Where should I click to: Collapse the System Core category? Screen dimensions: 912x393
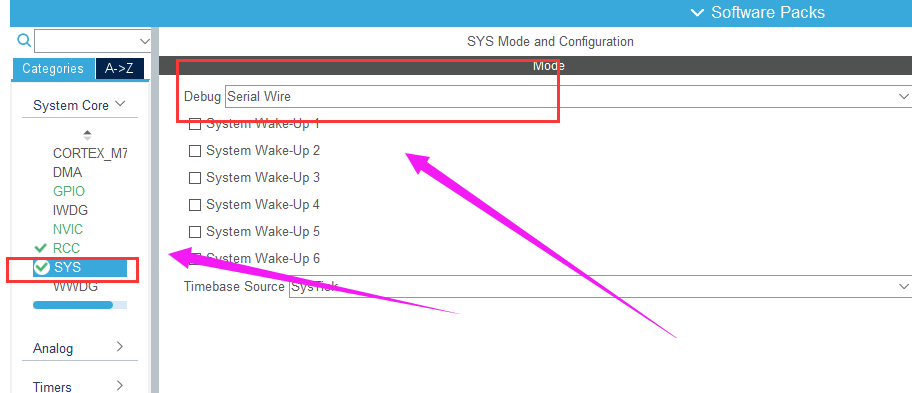click(79, 105)
